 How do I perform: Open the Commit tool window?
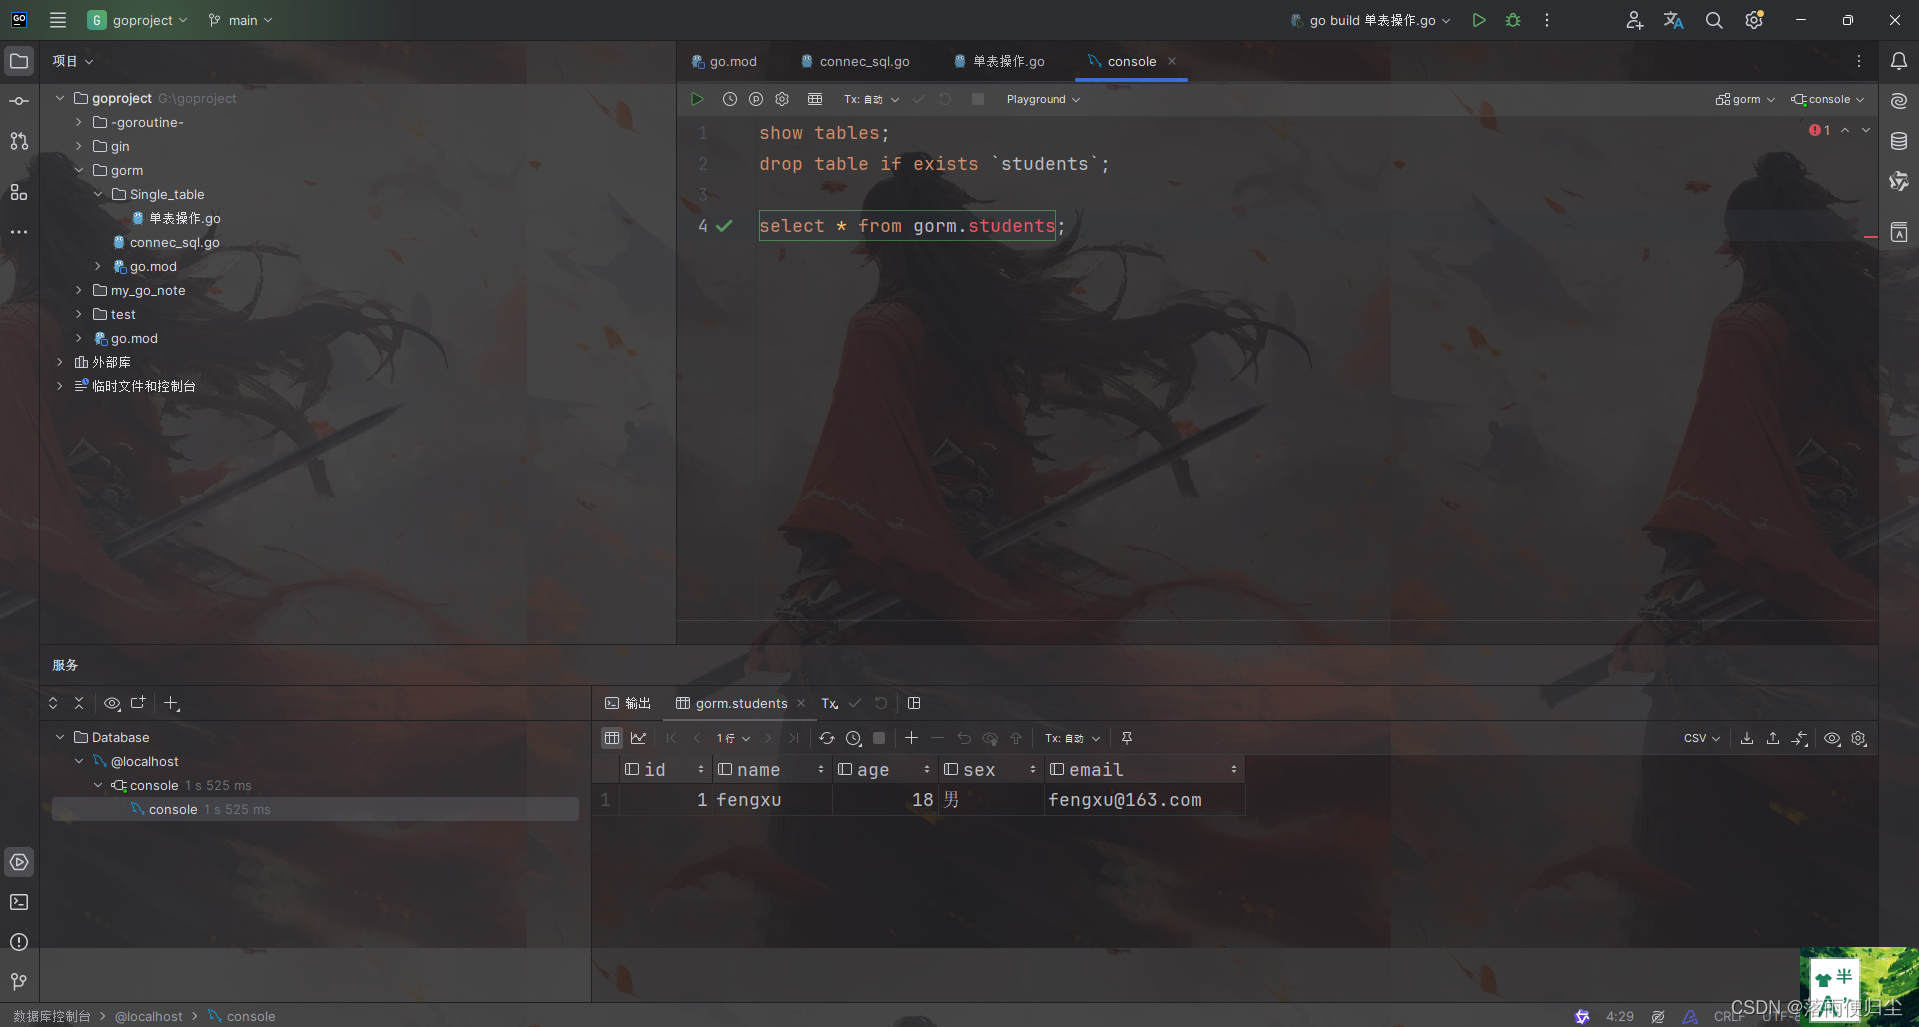[19, 101]
